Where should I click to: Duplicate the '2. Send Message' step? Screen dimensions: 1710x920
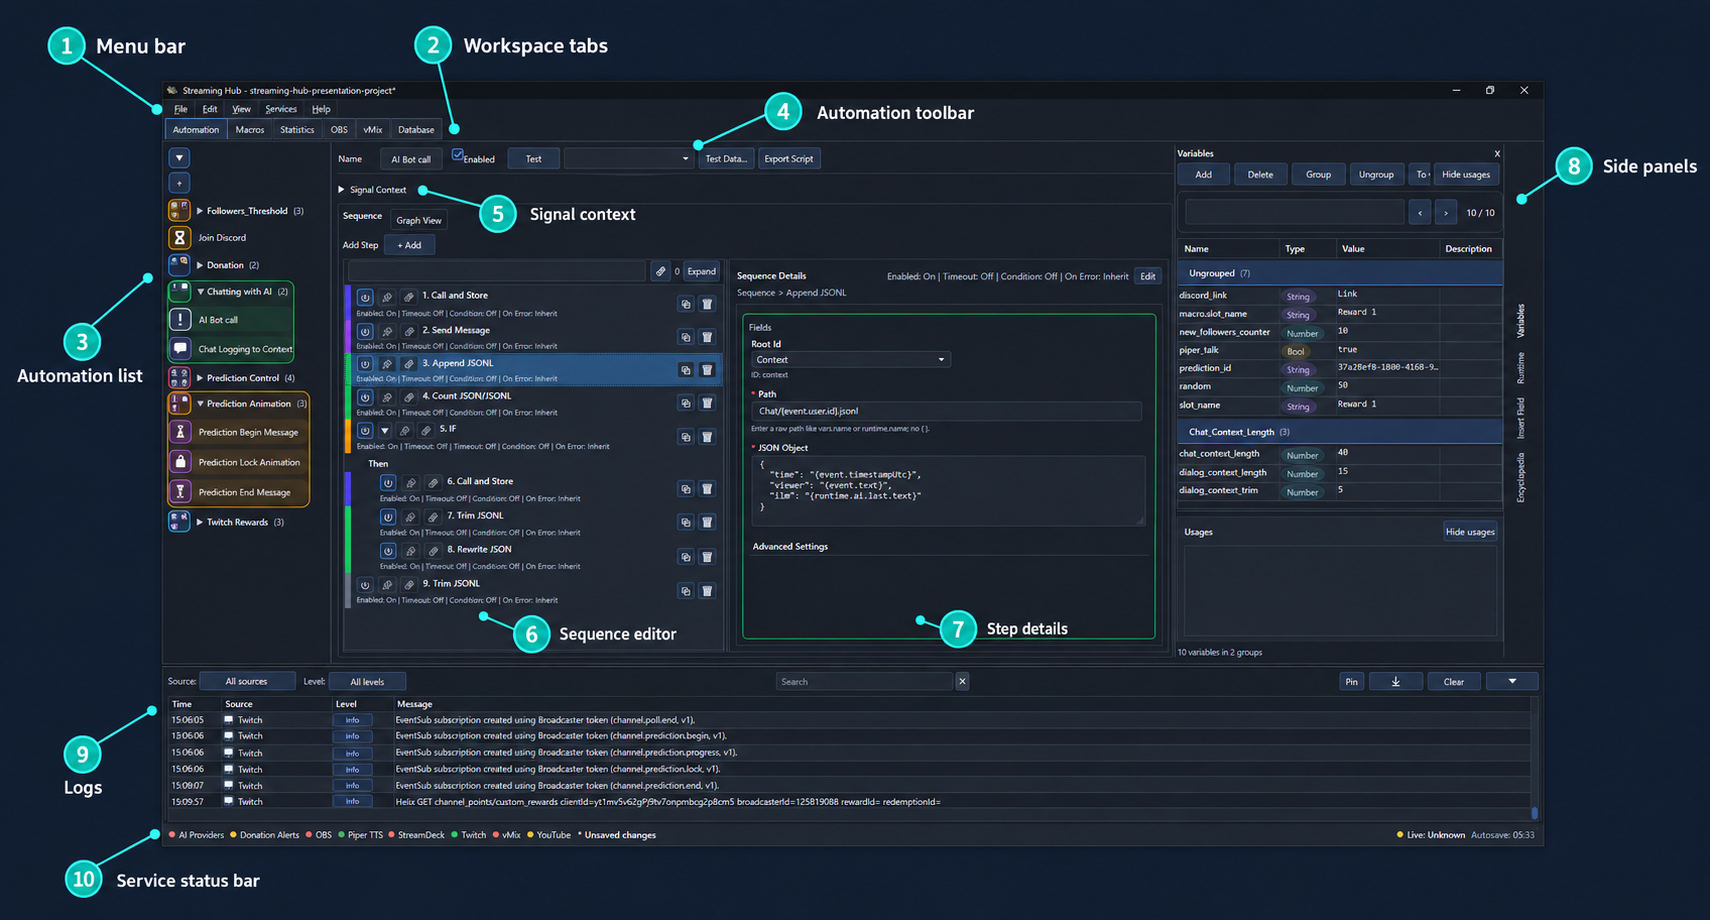686,337
